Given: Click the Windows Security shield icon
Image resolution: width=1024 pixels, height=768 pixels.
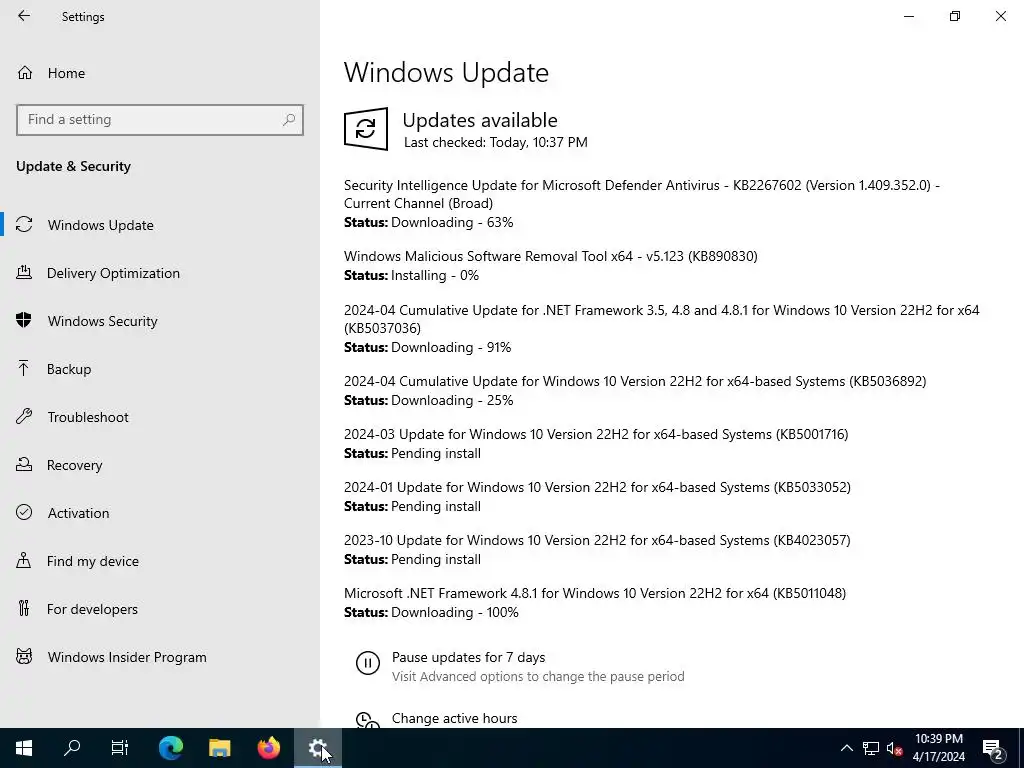Looking at the screenshot, I should click(x=24, y=320).
